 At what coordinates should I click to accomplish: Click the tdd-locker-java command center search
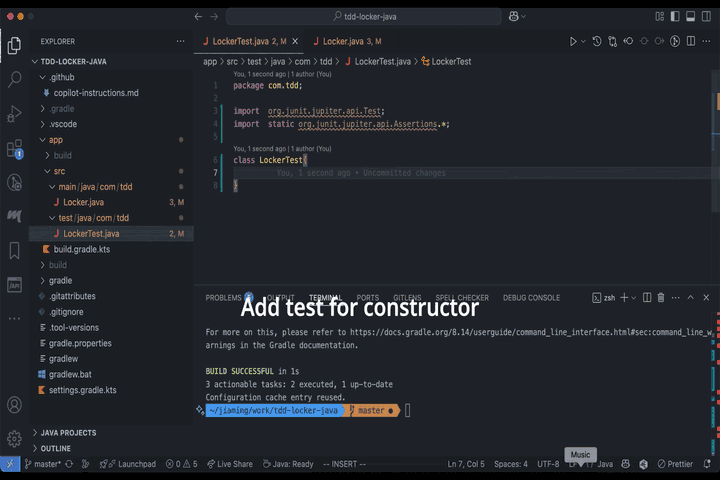coord(364,17)
